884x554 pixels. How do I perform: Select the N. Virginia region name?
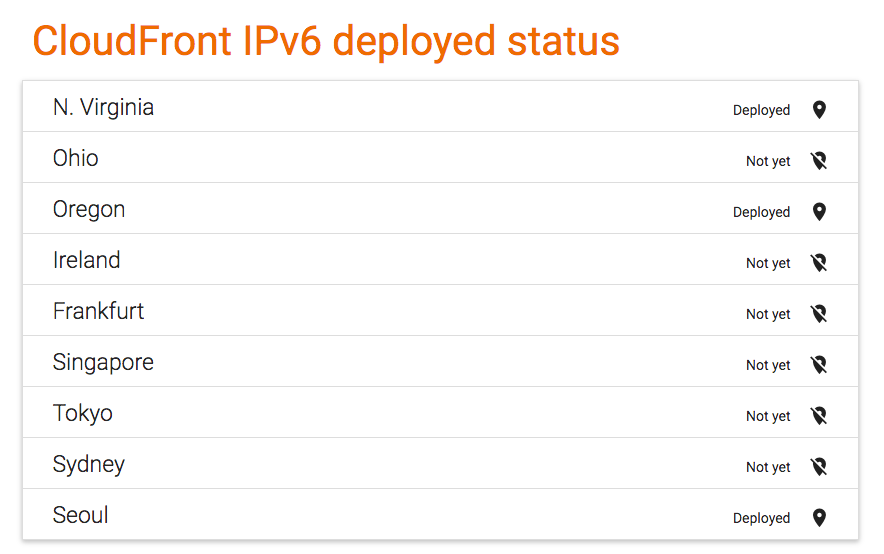[103, 107]
